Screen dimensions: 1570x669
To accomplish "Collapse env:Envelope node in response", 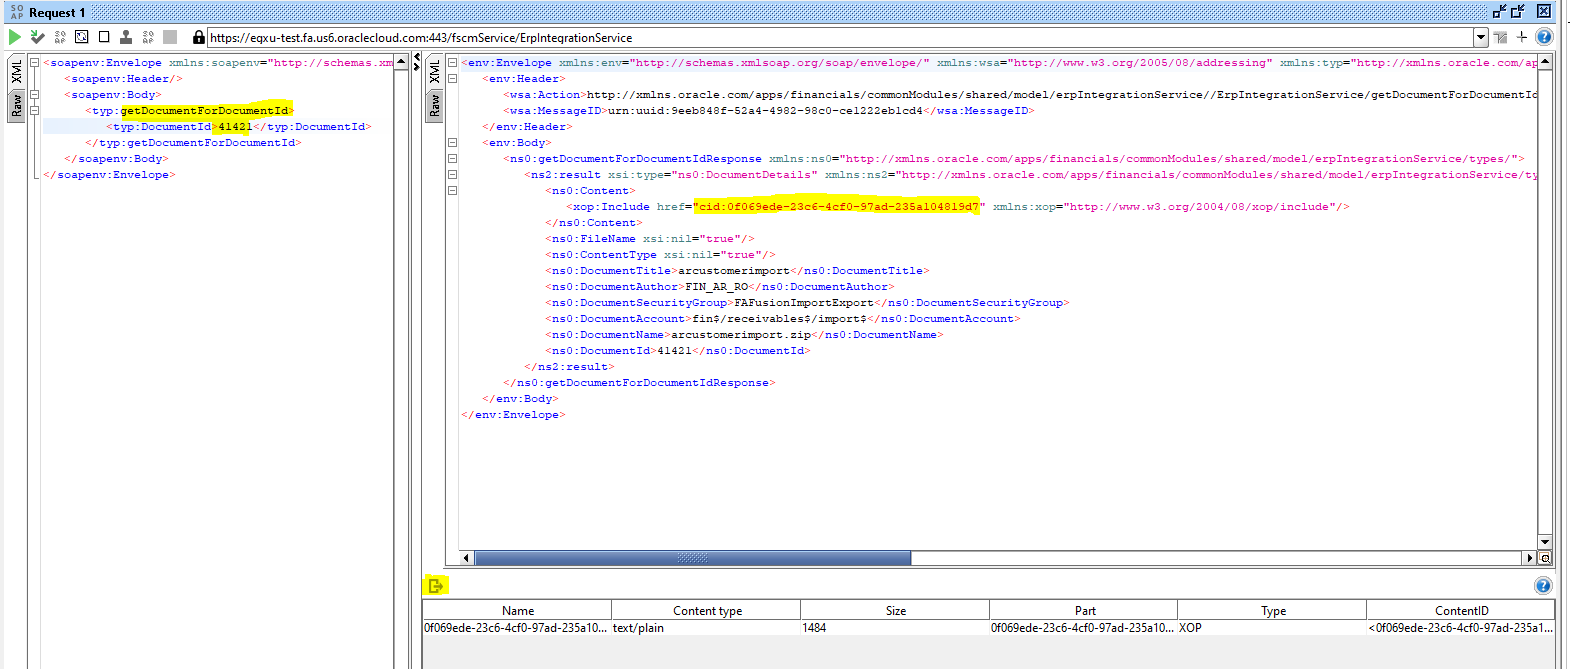I will click(x=452, y=63).
